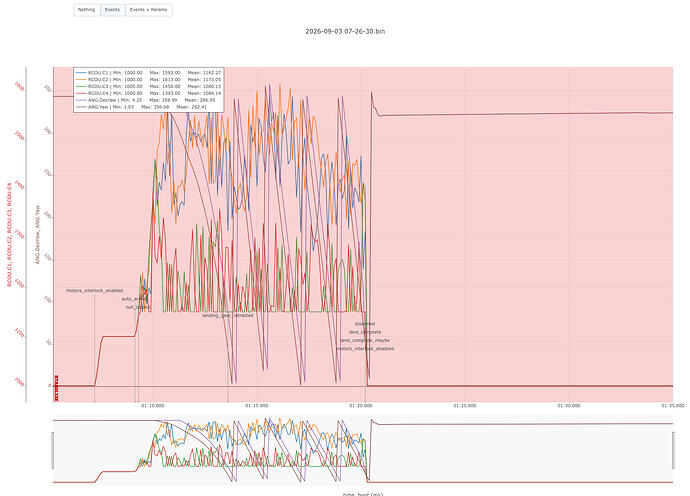This screenshot has height=496, width=690.
Task: Click the 'land_complete_maybe' event label
Action: (365, 340)
